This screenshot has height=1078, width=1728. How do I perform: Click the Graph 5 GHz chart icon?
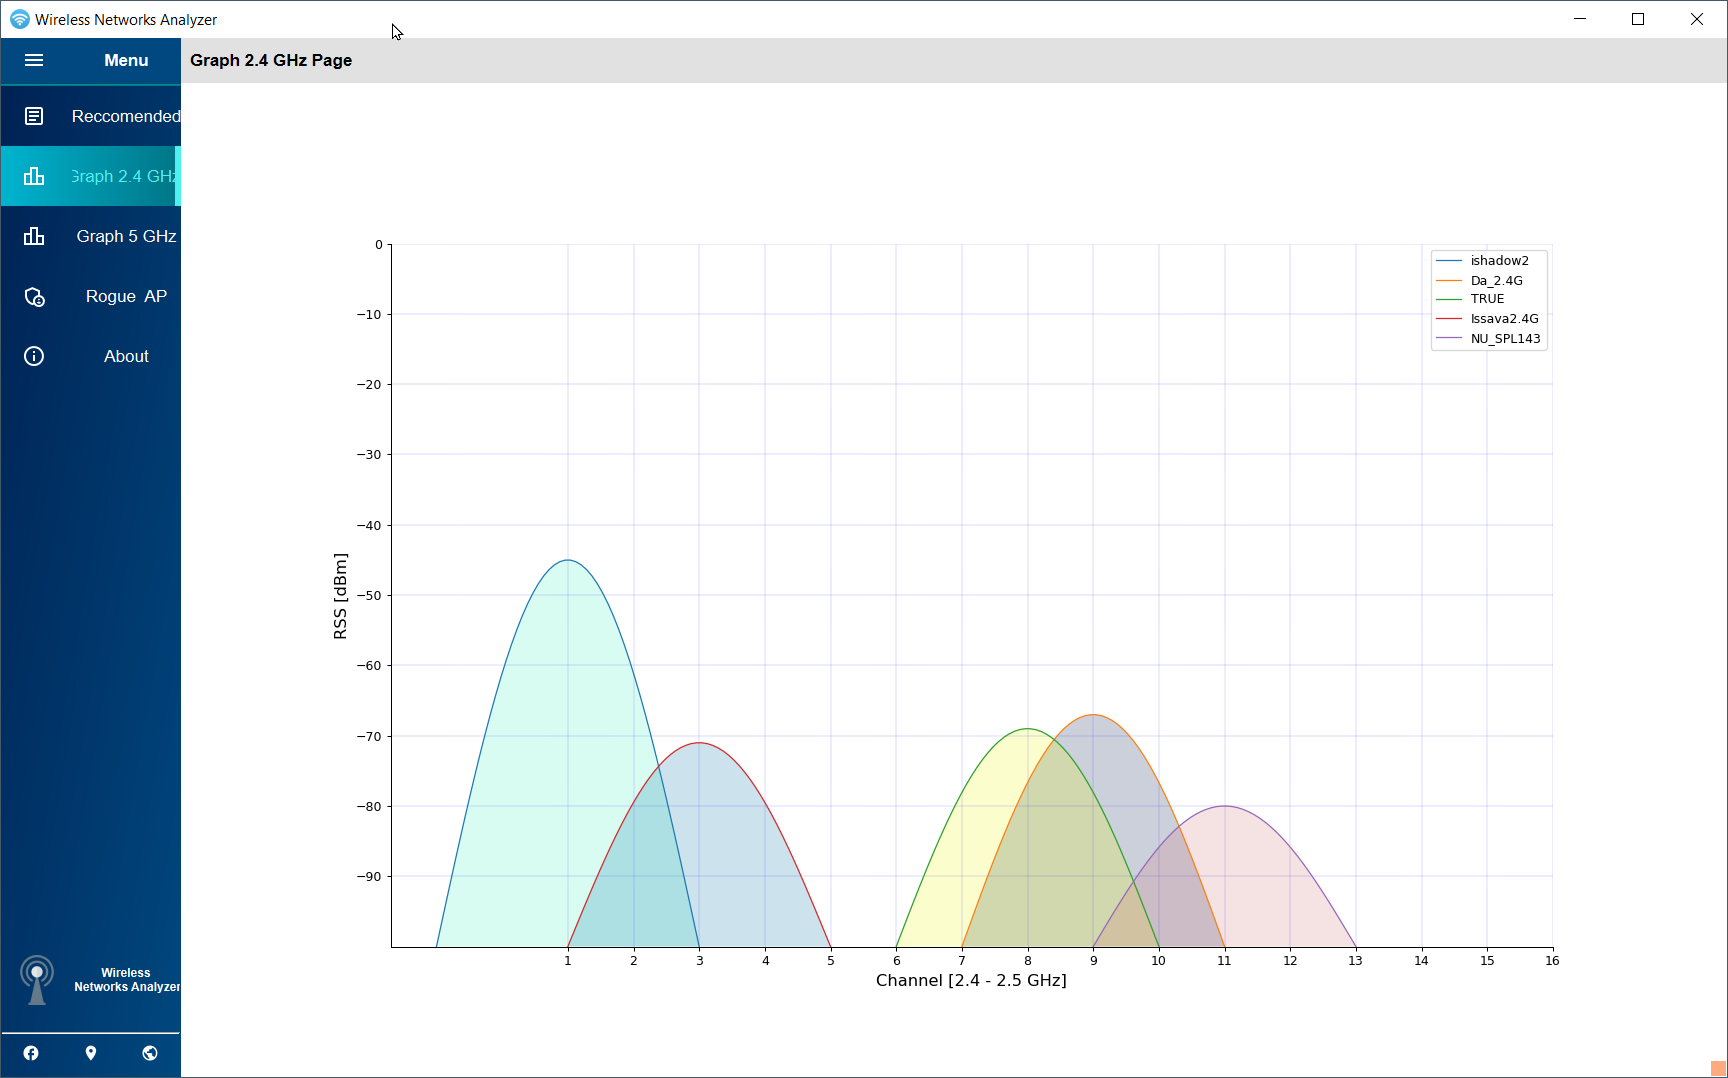coord(34,236)
